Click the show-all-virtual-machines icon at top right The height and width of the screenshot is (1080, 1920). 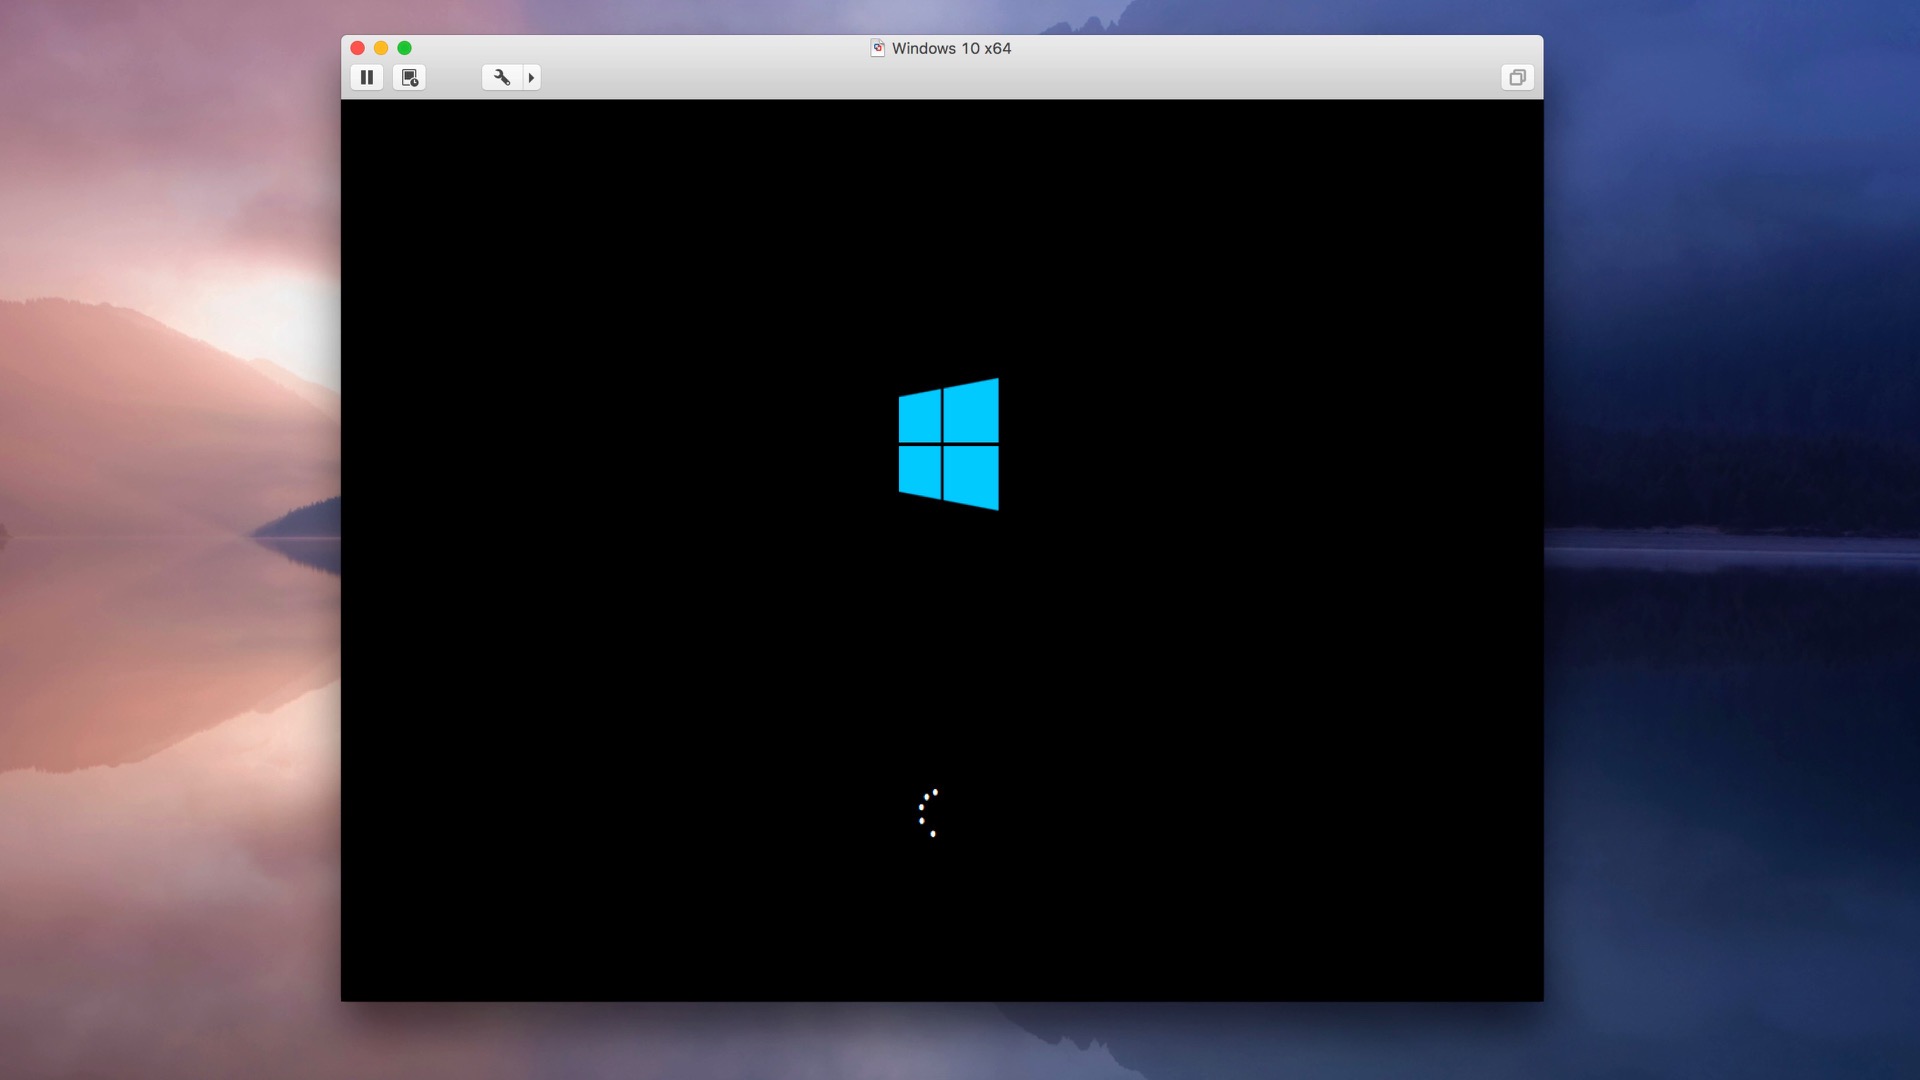(1517, 77)
